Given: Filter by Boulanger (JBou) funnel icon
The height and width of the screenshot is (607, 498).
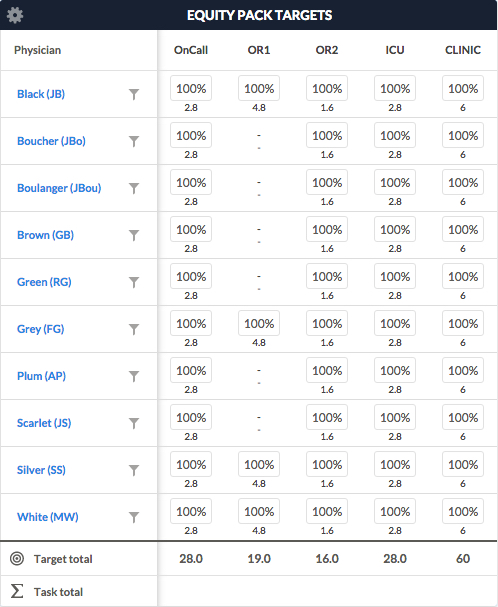Looking at the screenshot, I should [134, 188].
